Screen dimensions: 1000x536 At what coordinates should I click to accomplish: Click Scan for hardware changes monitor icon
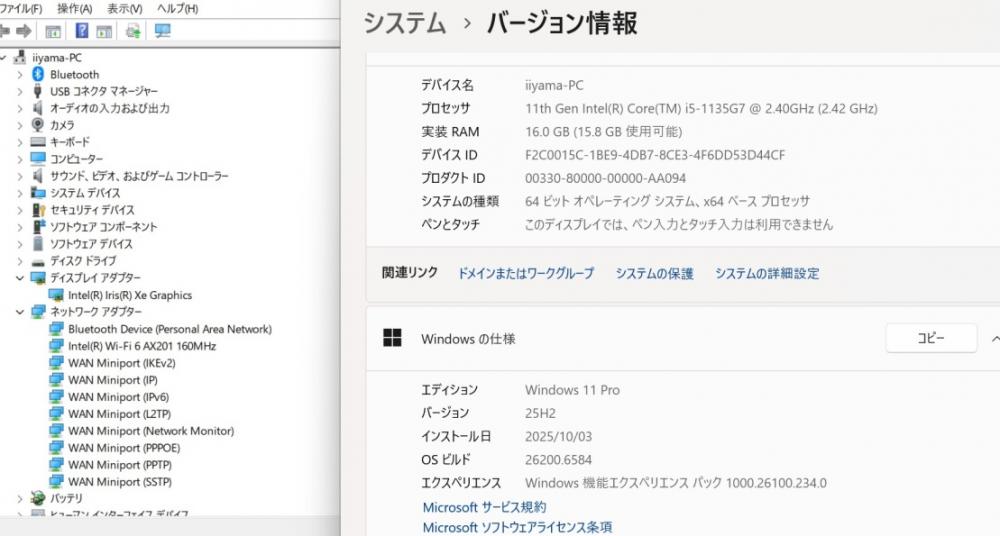click(162, 31)
